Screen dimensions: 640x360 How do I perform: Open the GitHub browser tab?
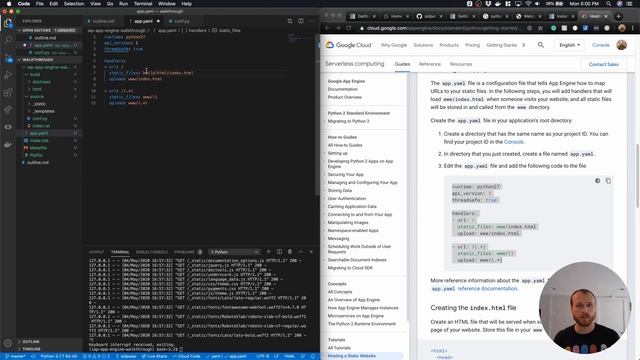pos(430,16)
